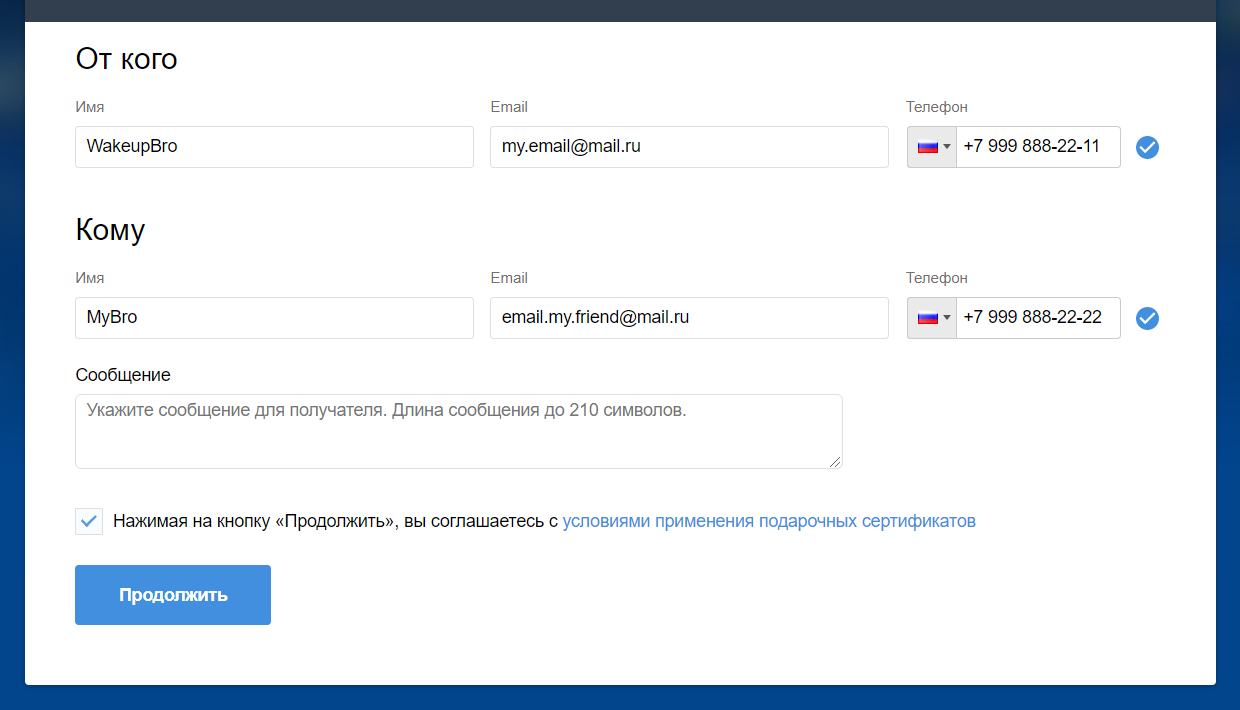
Task: Select the recipient name field containing MyBro
Action: [x=274, y=318]
